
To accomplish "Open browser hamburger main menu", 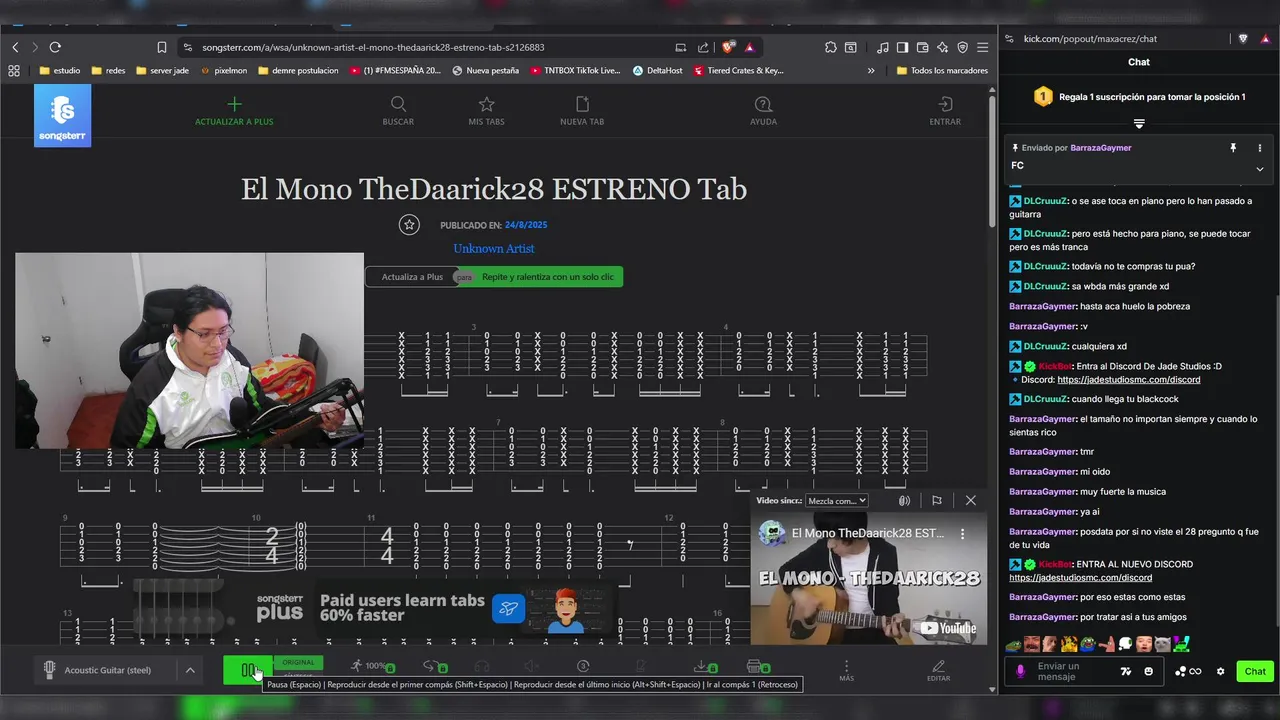I will 983,47.
